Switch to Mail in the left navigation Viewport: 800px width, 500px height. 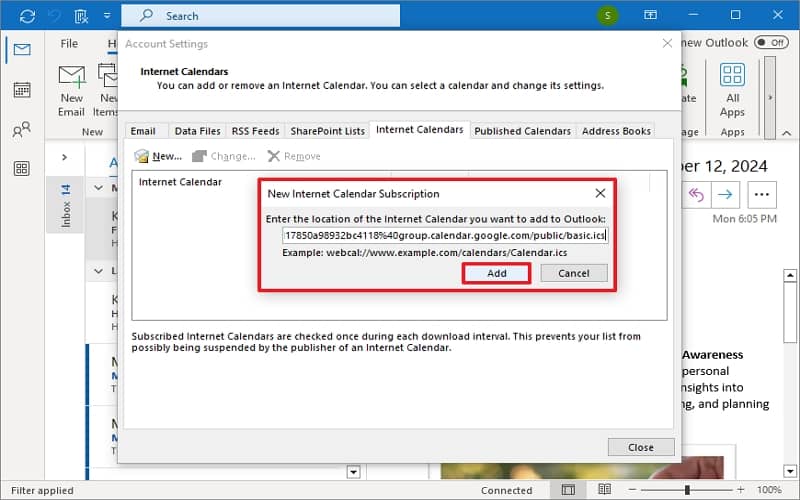(22, 49)
